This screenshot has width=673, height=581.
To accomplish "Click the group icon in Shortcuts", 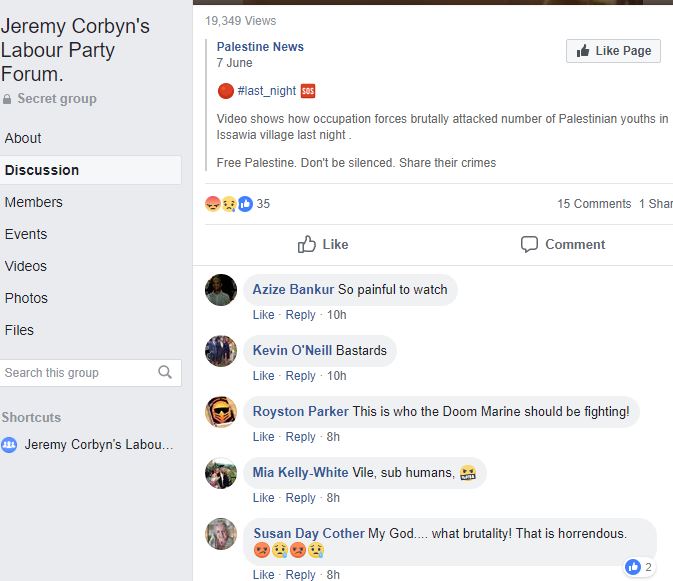I will (x=9, y=445).
